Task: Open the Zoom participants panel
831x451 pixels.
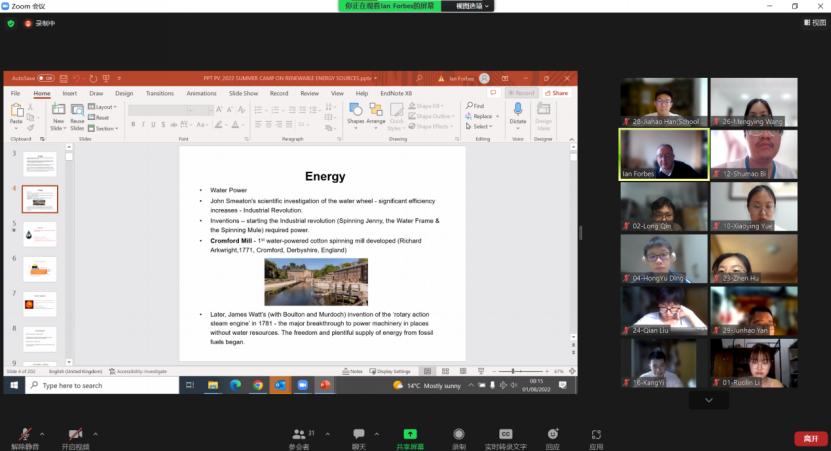Action: click(298, 434)
